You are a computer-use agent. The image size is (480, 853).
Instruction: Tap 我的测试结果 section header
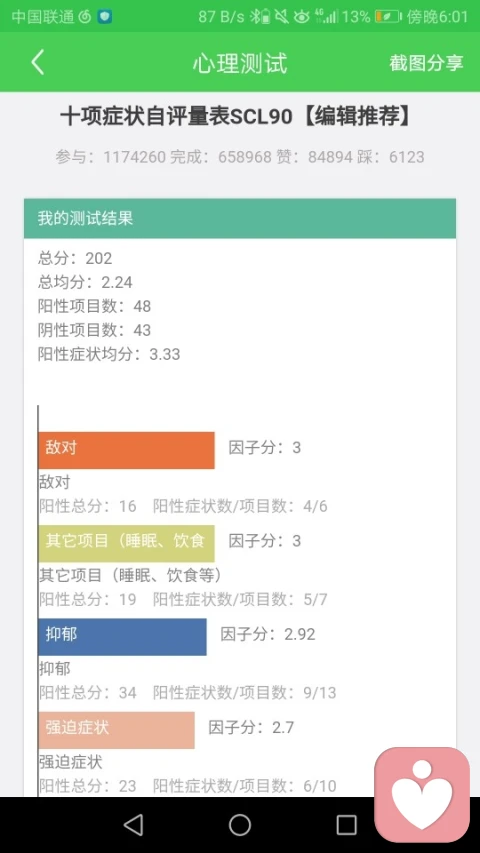240,218
